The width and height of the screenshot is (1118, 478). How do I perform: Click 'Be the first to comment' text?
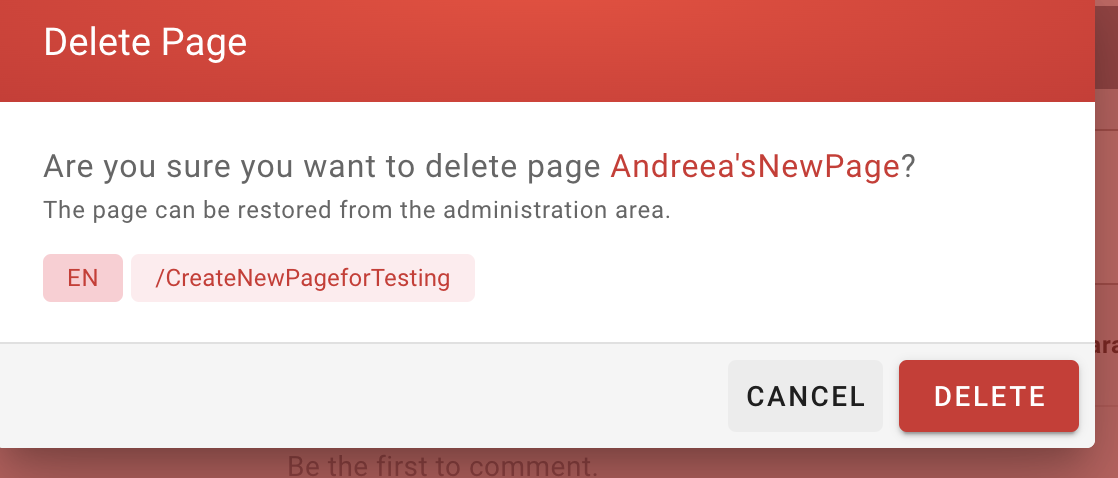point(442,466)
